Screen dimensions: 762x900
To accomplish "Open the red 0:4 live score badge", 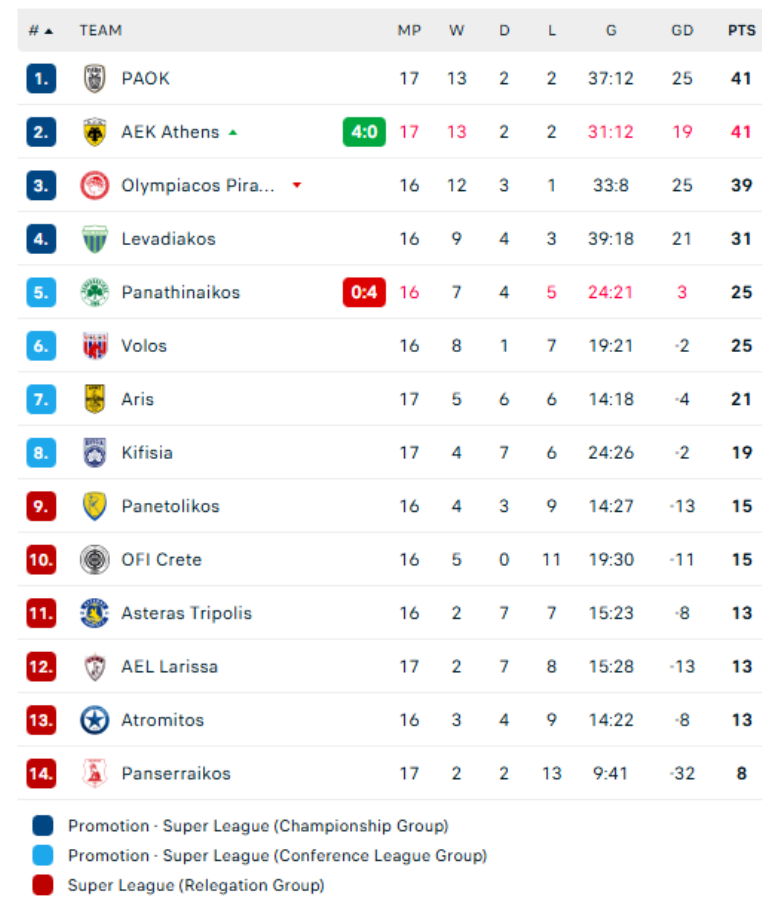I will tap(364, 292).
